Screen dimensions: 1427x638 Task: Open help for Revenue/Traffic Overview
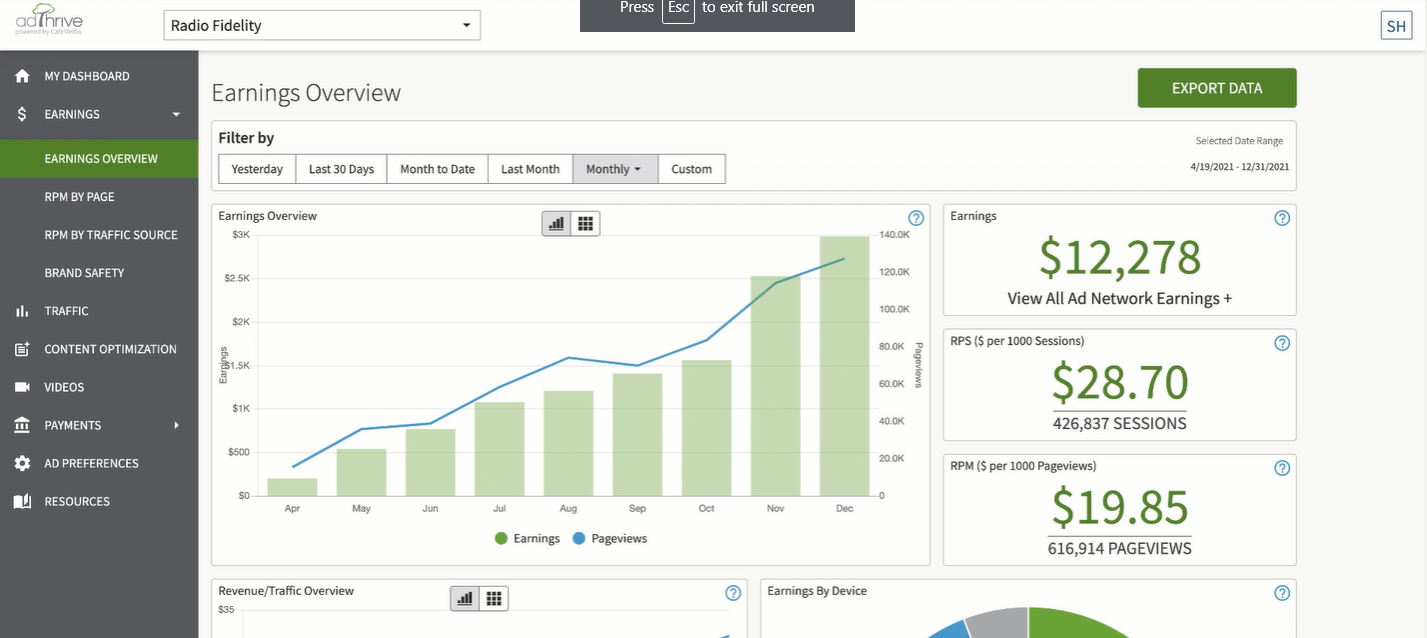click(733, 593)
